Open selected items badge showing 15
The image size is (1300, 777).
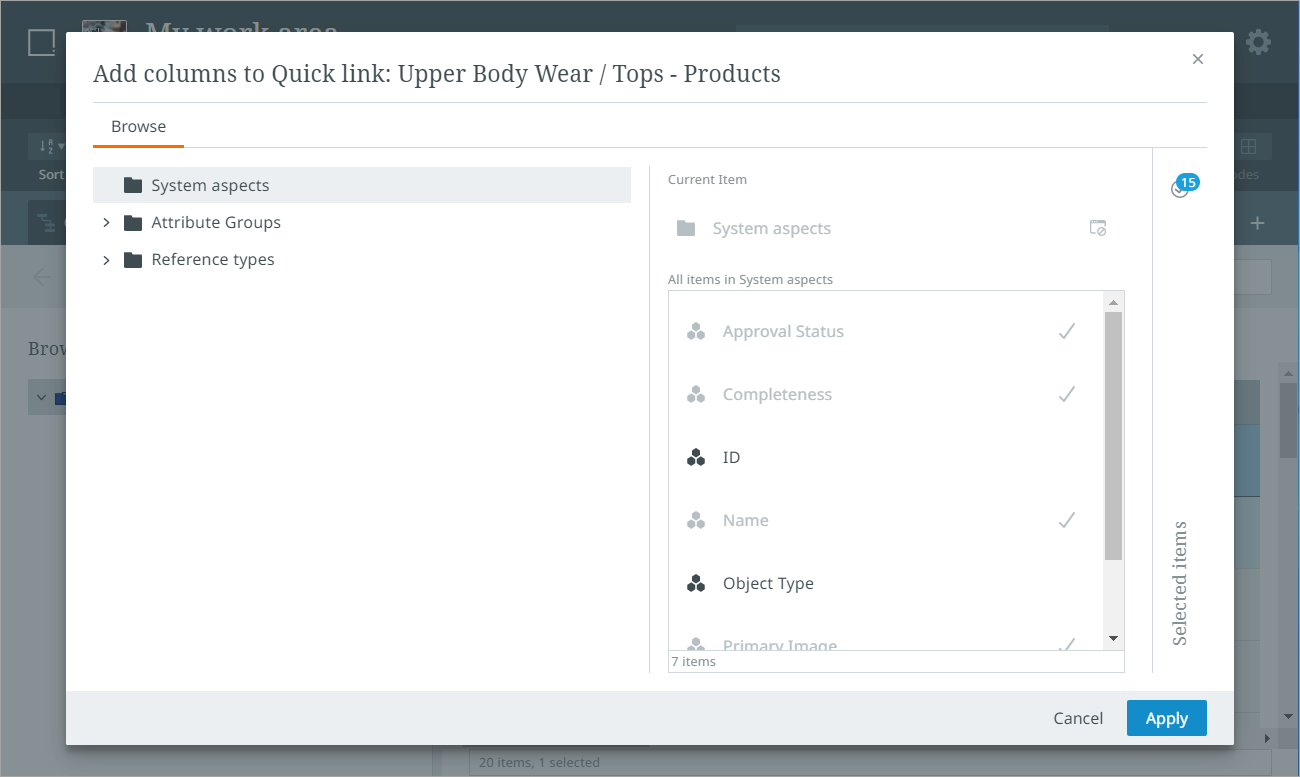1184,186
